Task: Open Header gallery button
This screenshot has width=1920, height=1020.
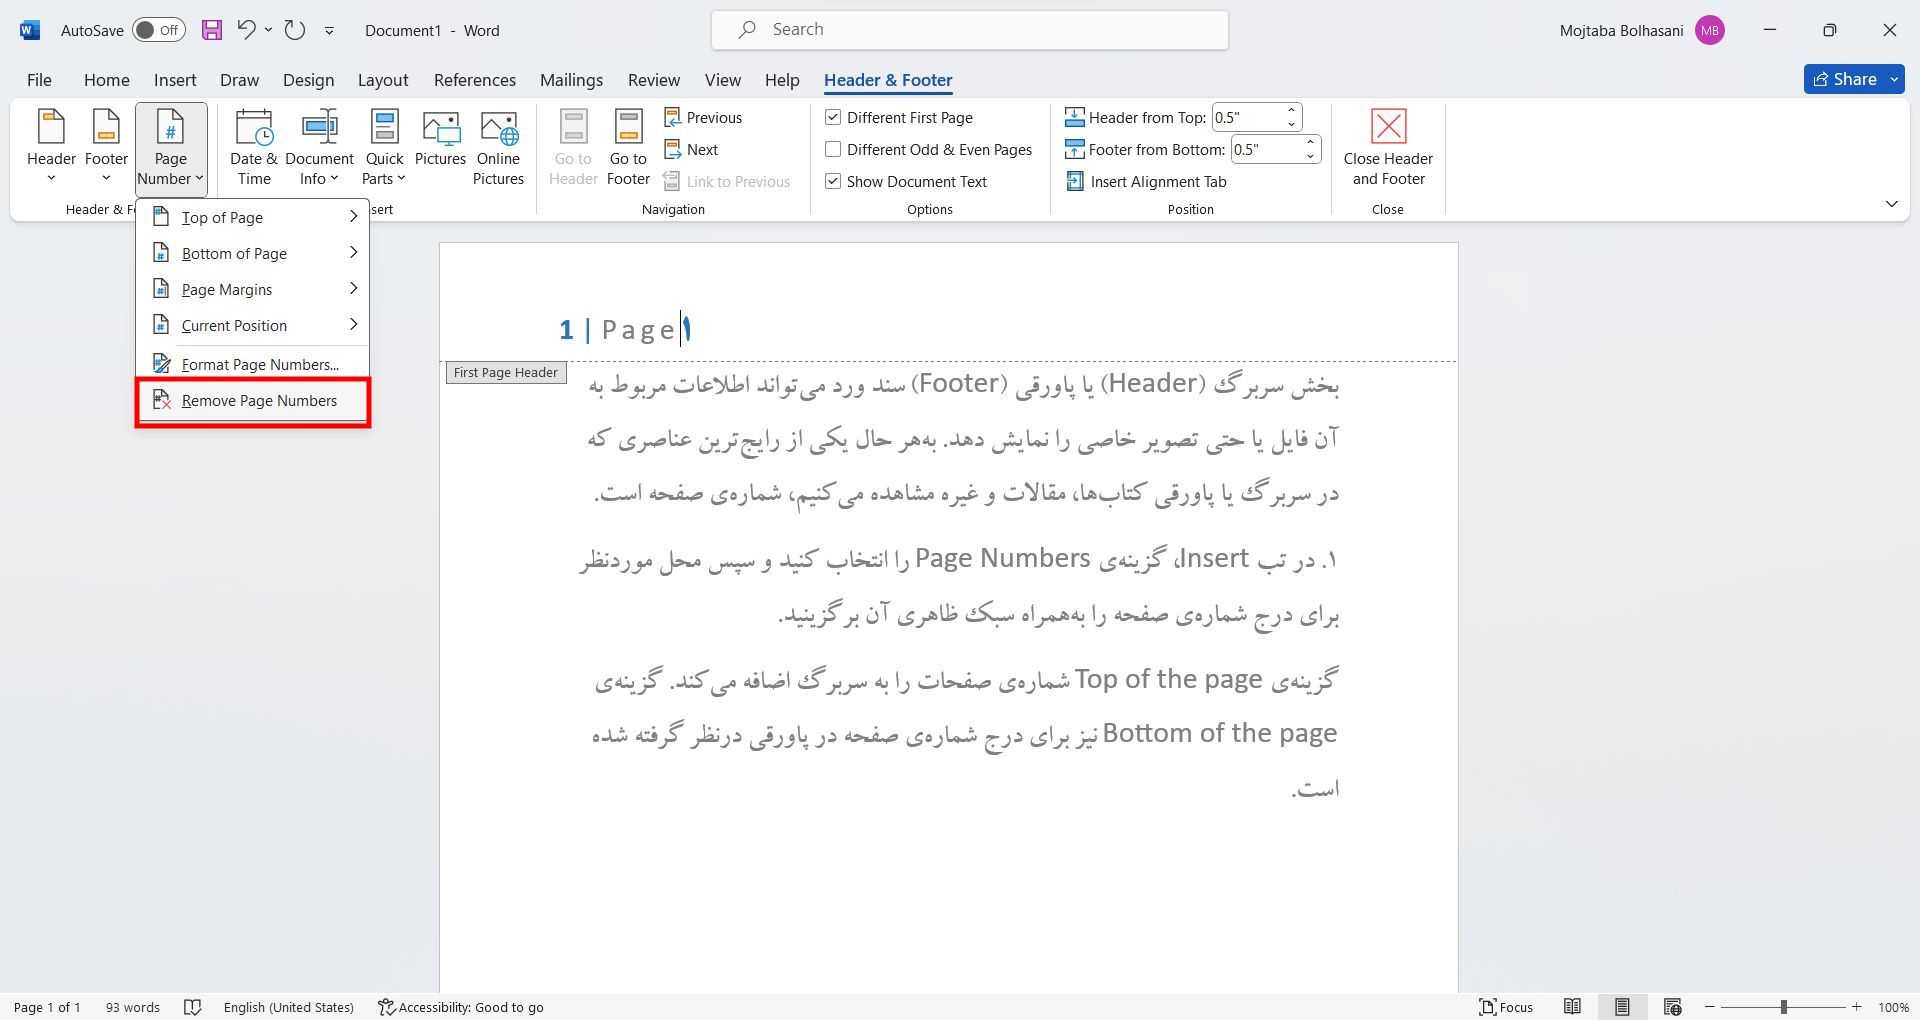Action: click(51, 148)
